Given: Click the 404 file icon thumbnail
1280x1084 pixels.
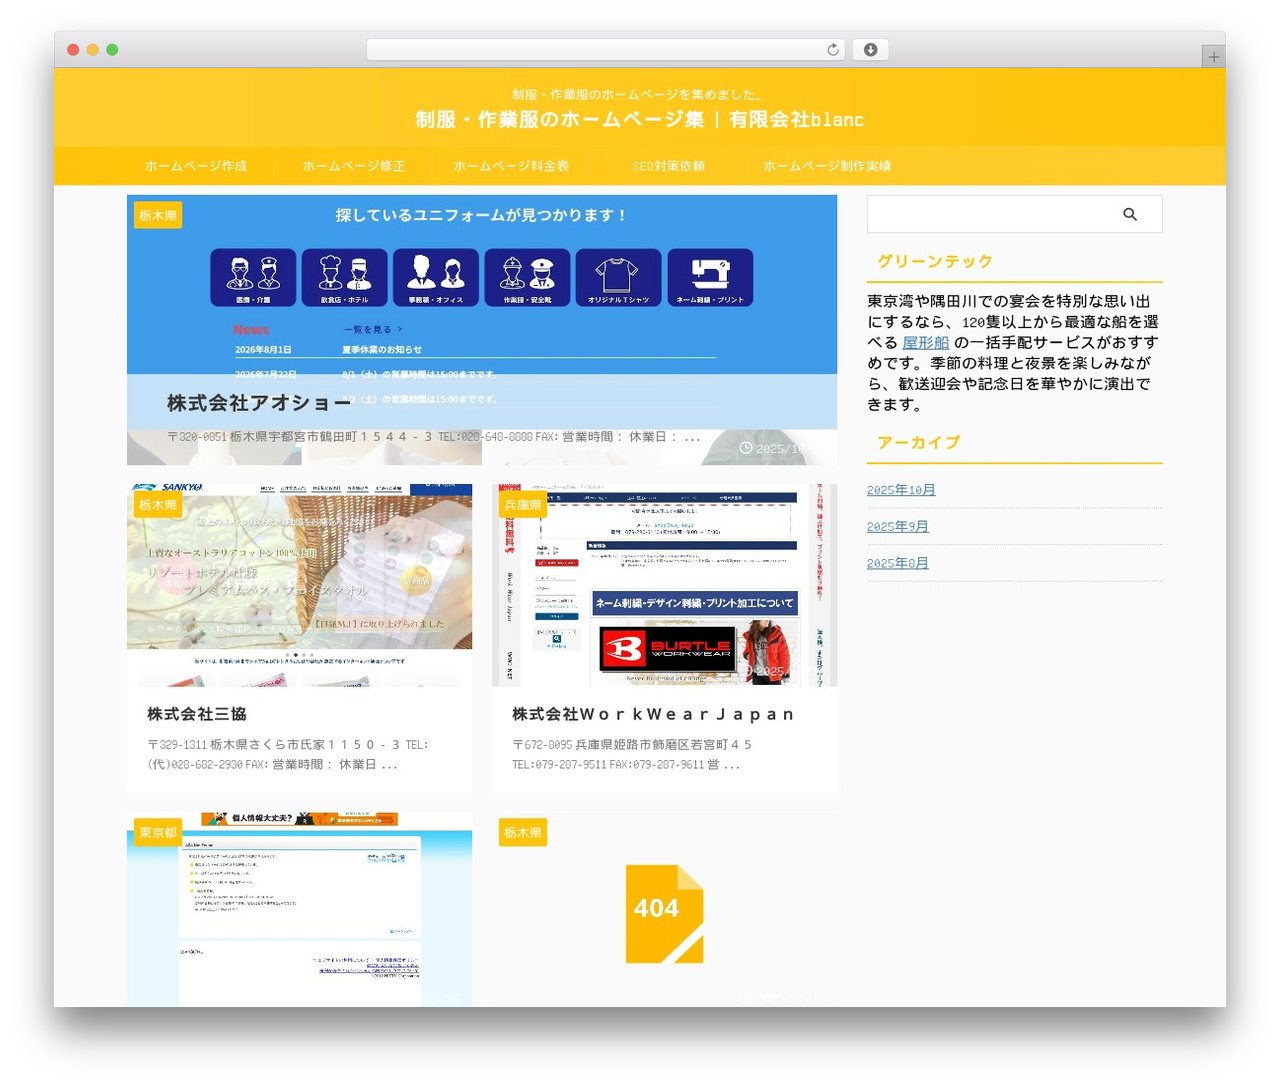Looking at the screenshot, I should [x=664, y=914].
